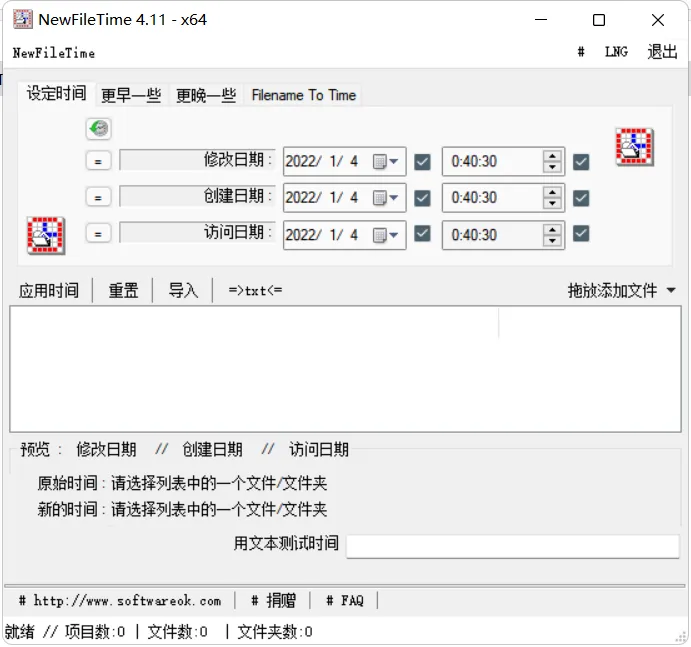The height and width of the screenshot is (647, 691).
Task: Click the = button beside 修改日期
Action: point(98,161)
